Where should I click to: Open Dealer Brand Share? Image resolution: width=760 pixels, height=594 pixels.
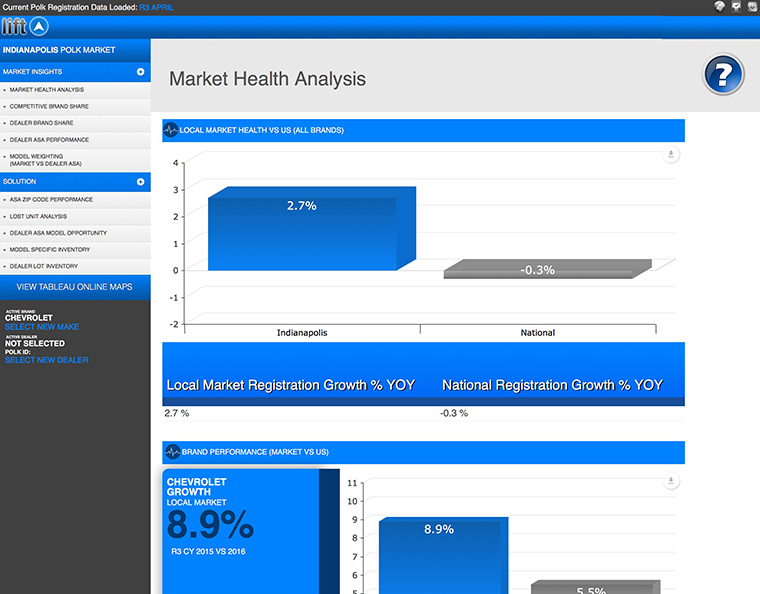pos(75,123)
